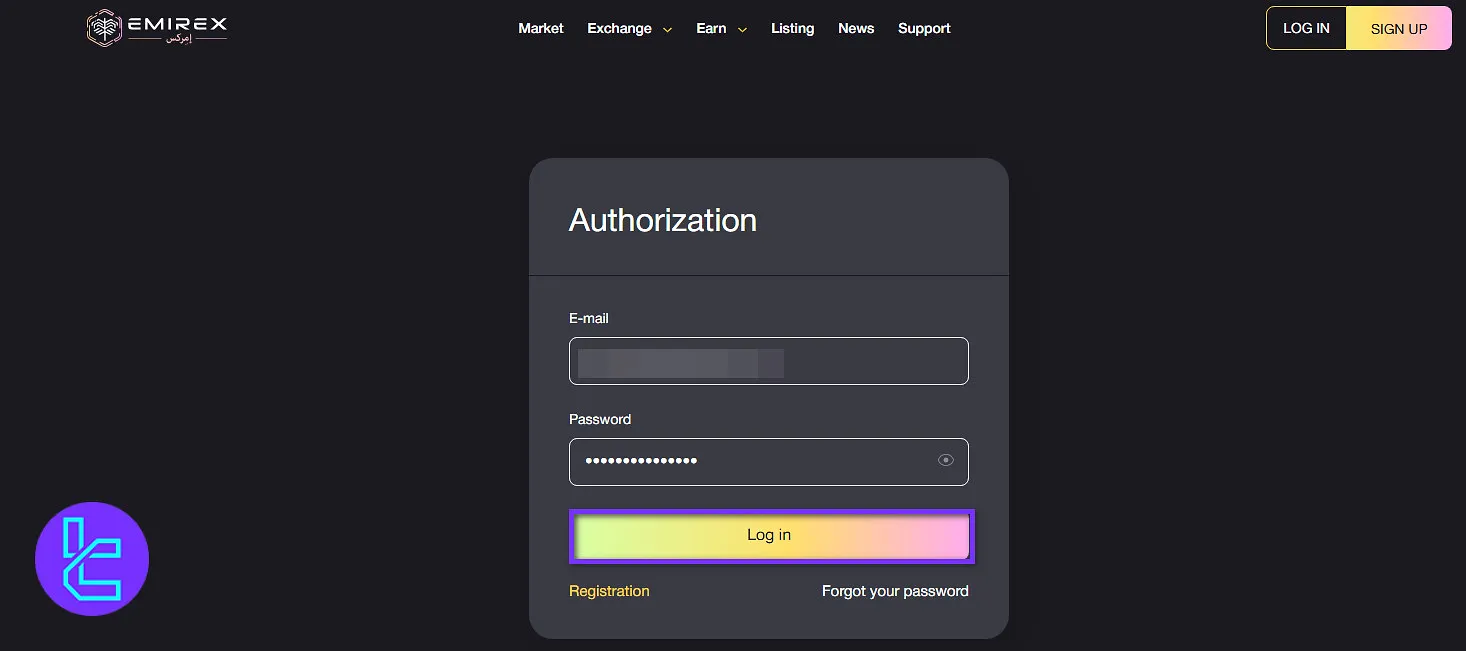Open the Support page
Screen dimensions: 1466x651
click(x=923, y=29)
